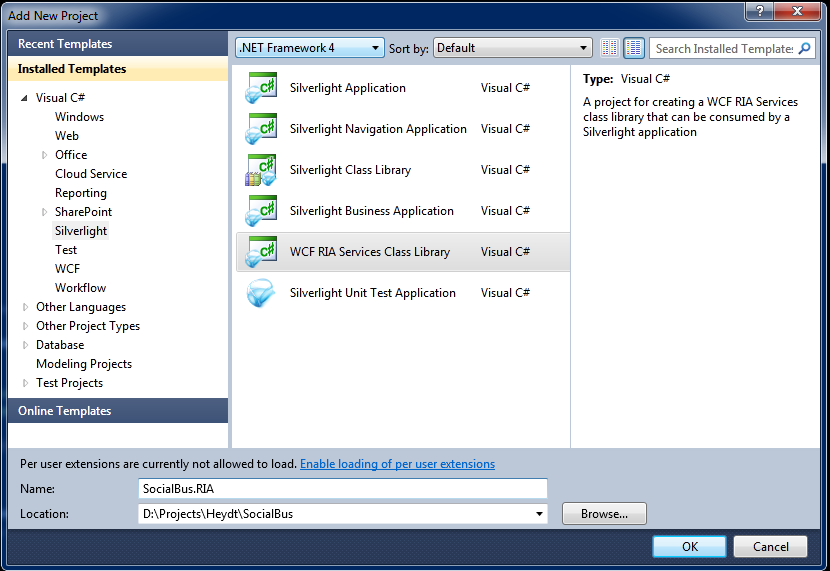
Task: Select the Installed Templates section
Action: click(118, 69)
